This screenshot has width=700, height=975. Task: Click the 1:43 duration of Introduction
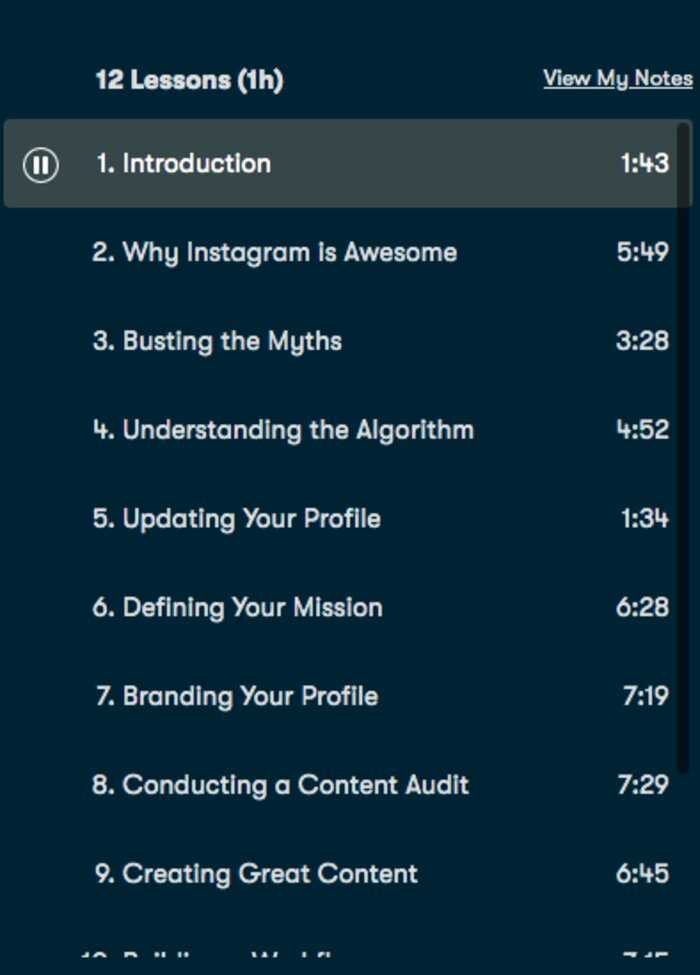[645, 164]
